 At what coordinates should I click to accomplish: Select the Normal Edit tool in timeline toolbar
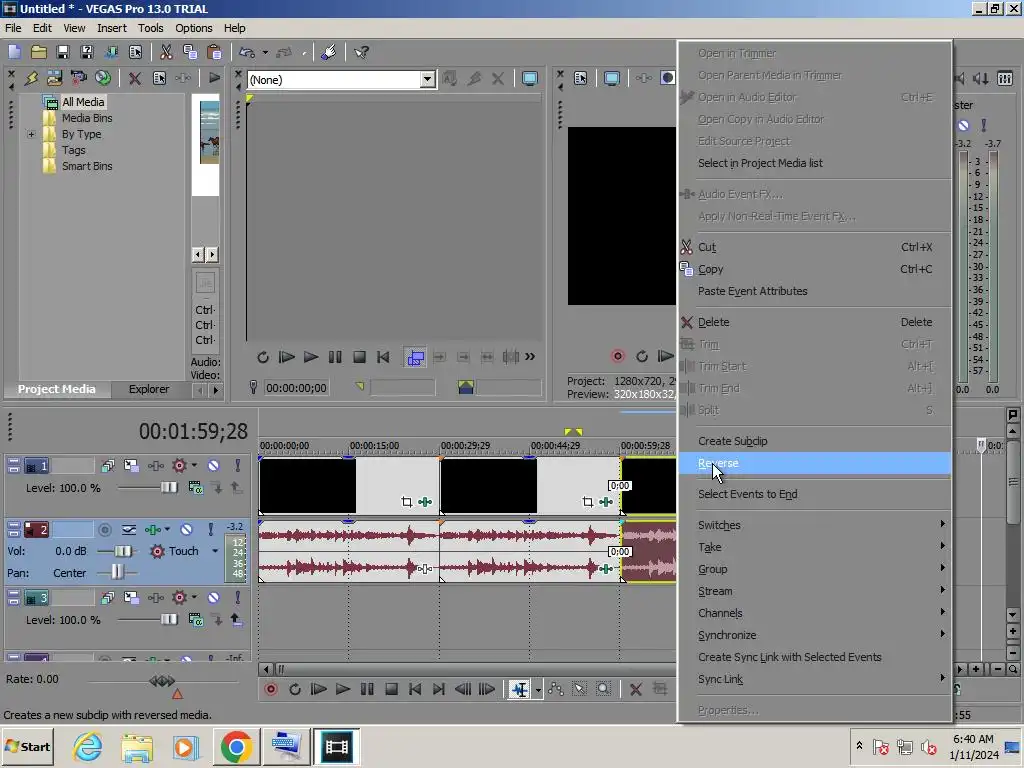520,689
